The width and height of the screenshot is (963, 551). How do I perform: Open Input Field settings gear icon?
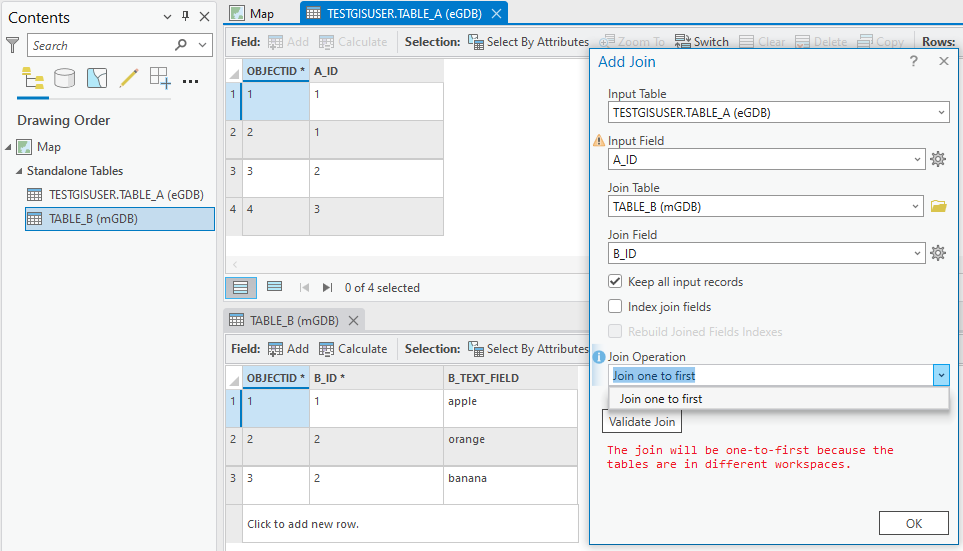[x=938, y=159]
